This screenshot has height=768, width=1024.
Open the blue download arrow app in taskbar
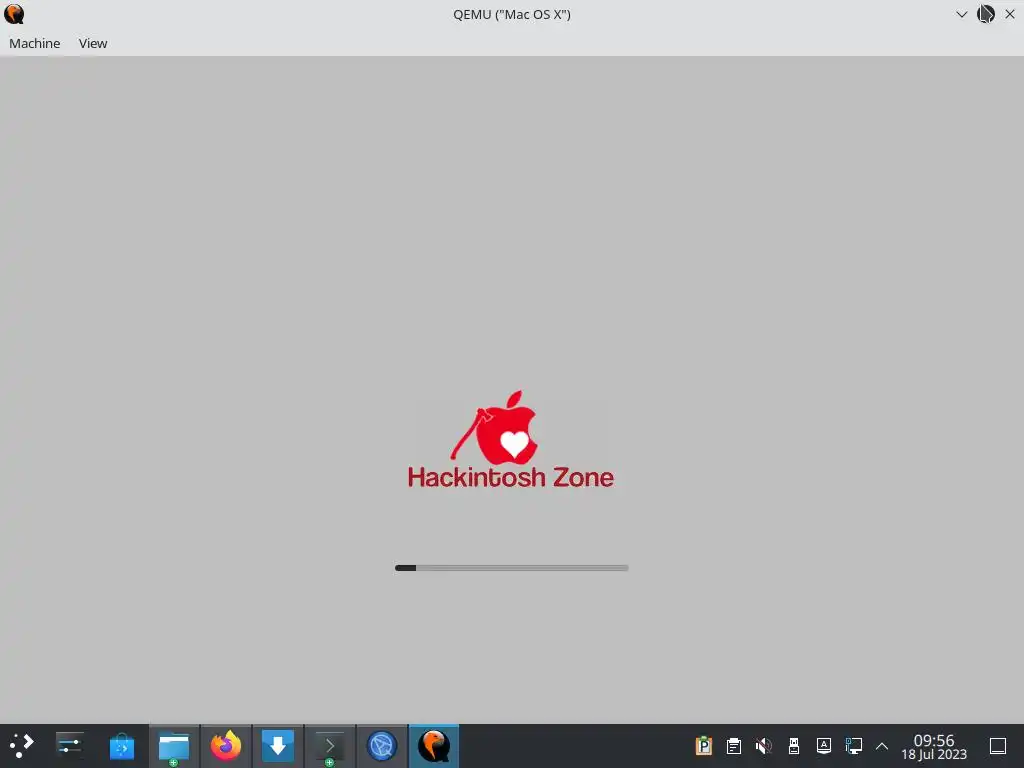pos(278,746)
